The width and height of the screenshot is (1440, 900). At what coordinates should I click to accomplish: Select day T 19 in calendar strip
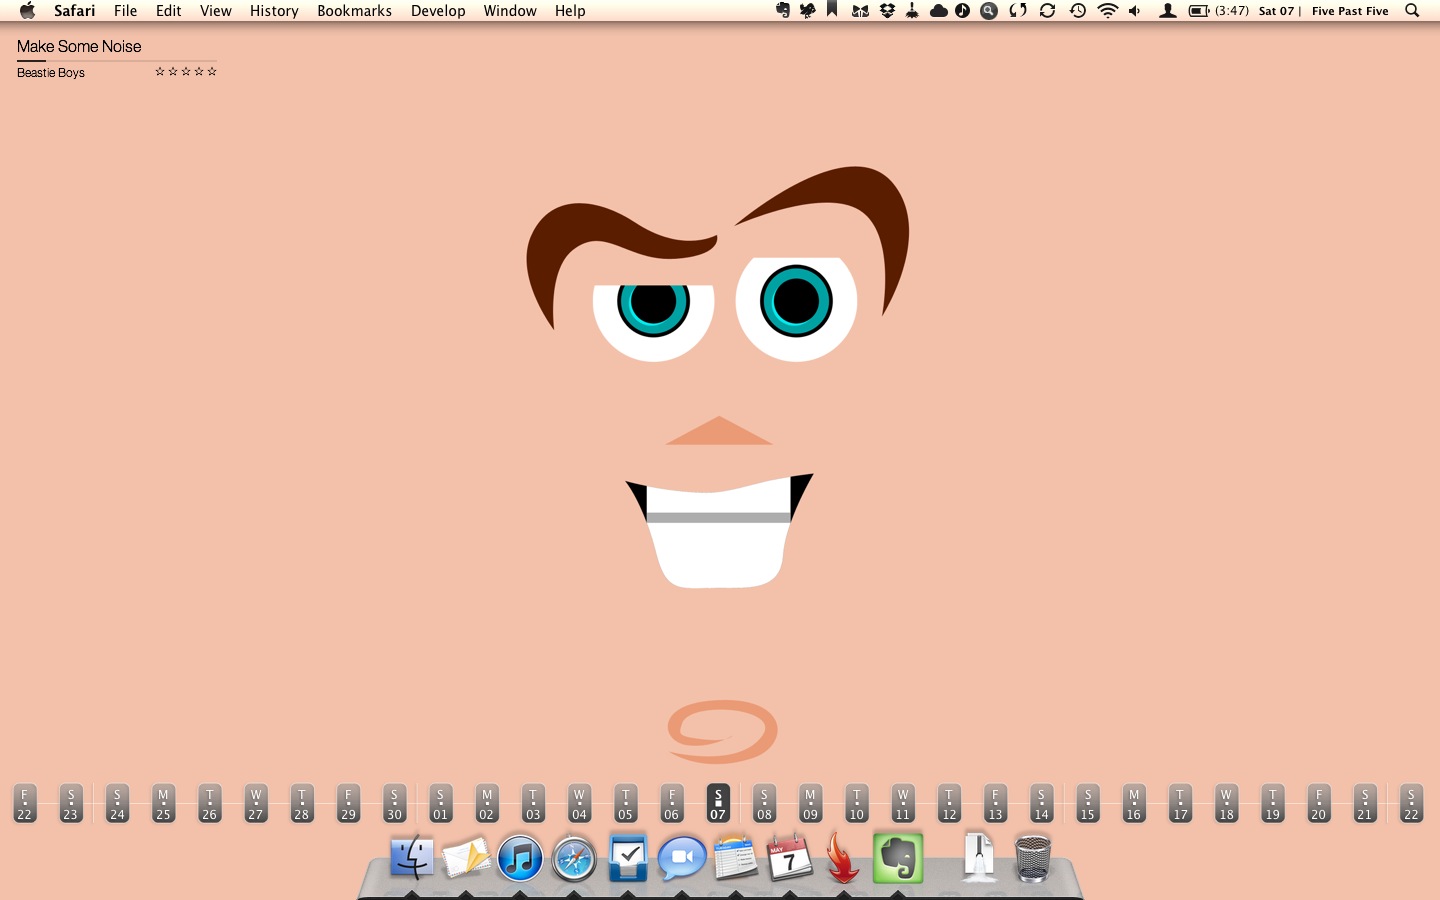click(1273, 804)
